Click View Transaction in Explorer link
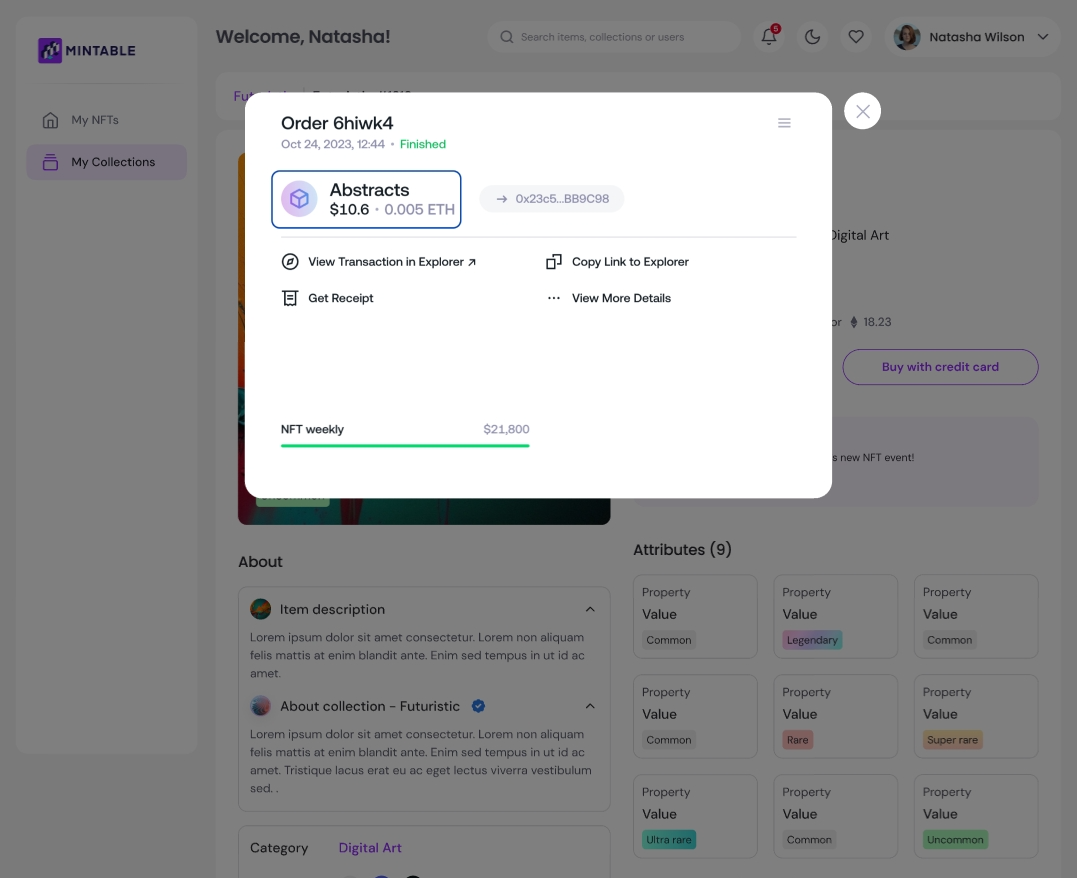This screenshot has height=878, width=1077. tap(391, 262)
